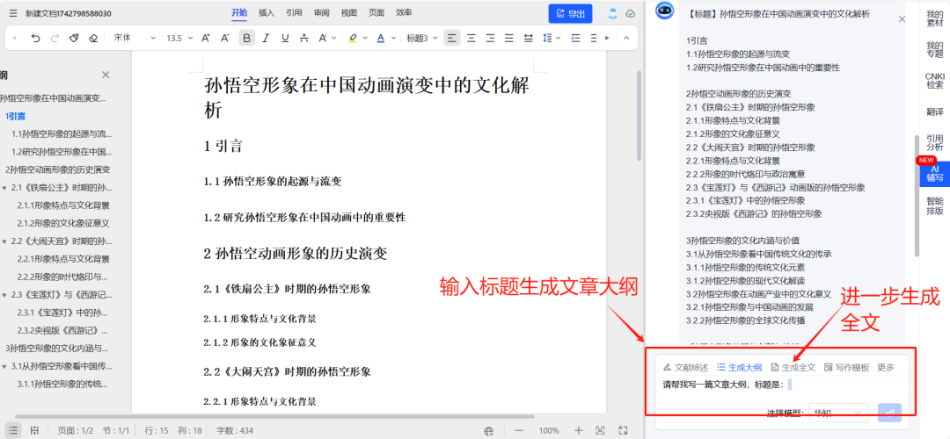Click 写作模板 in the AI panel

(x=846, y=367)
